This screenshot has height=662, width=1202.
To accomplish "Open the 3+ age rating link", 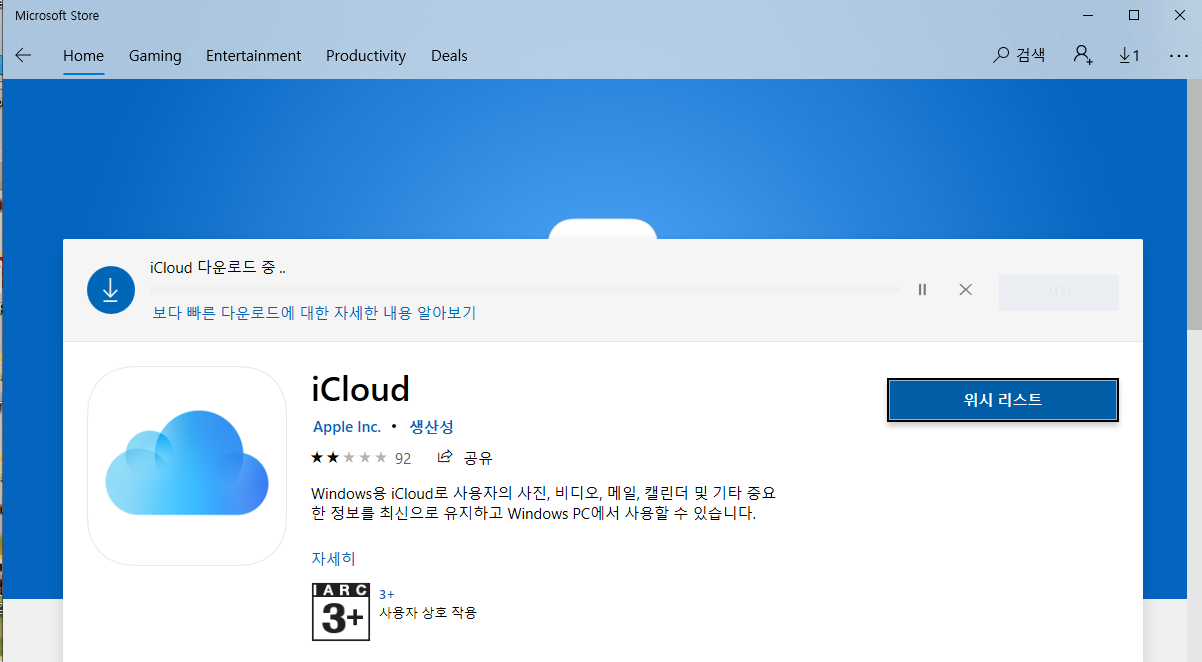I will tap(386, 594).
